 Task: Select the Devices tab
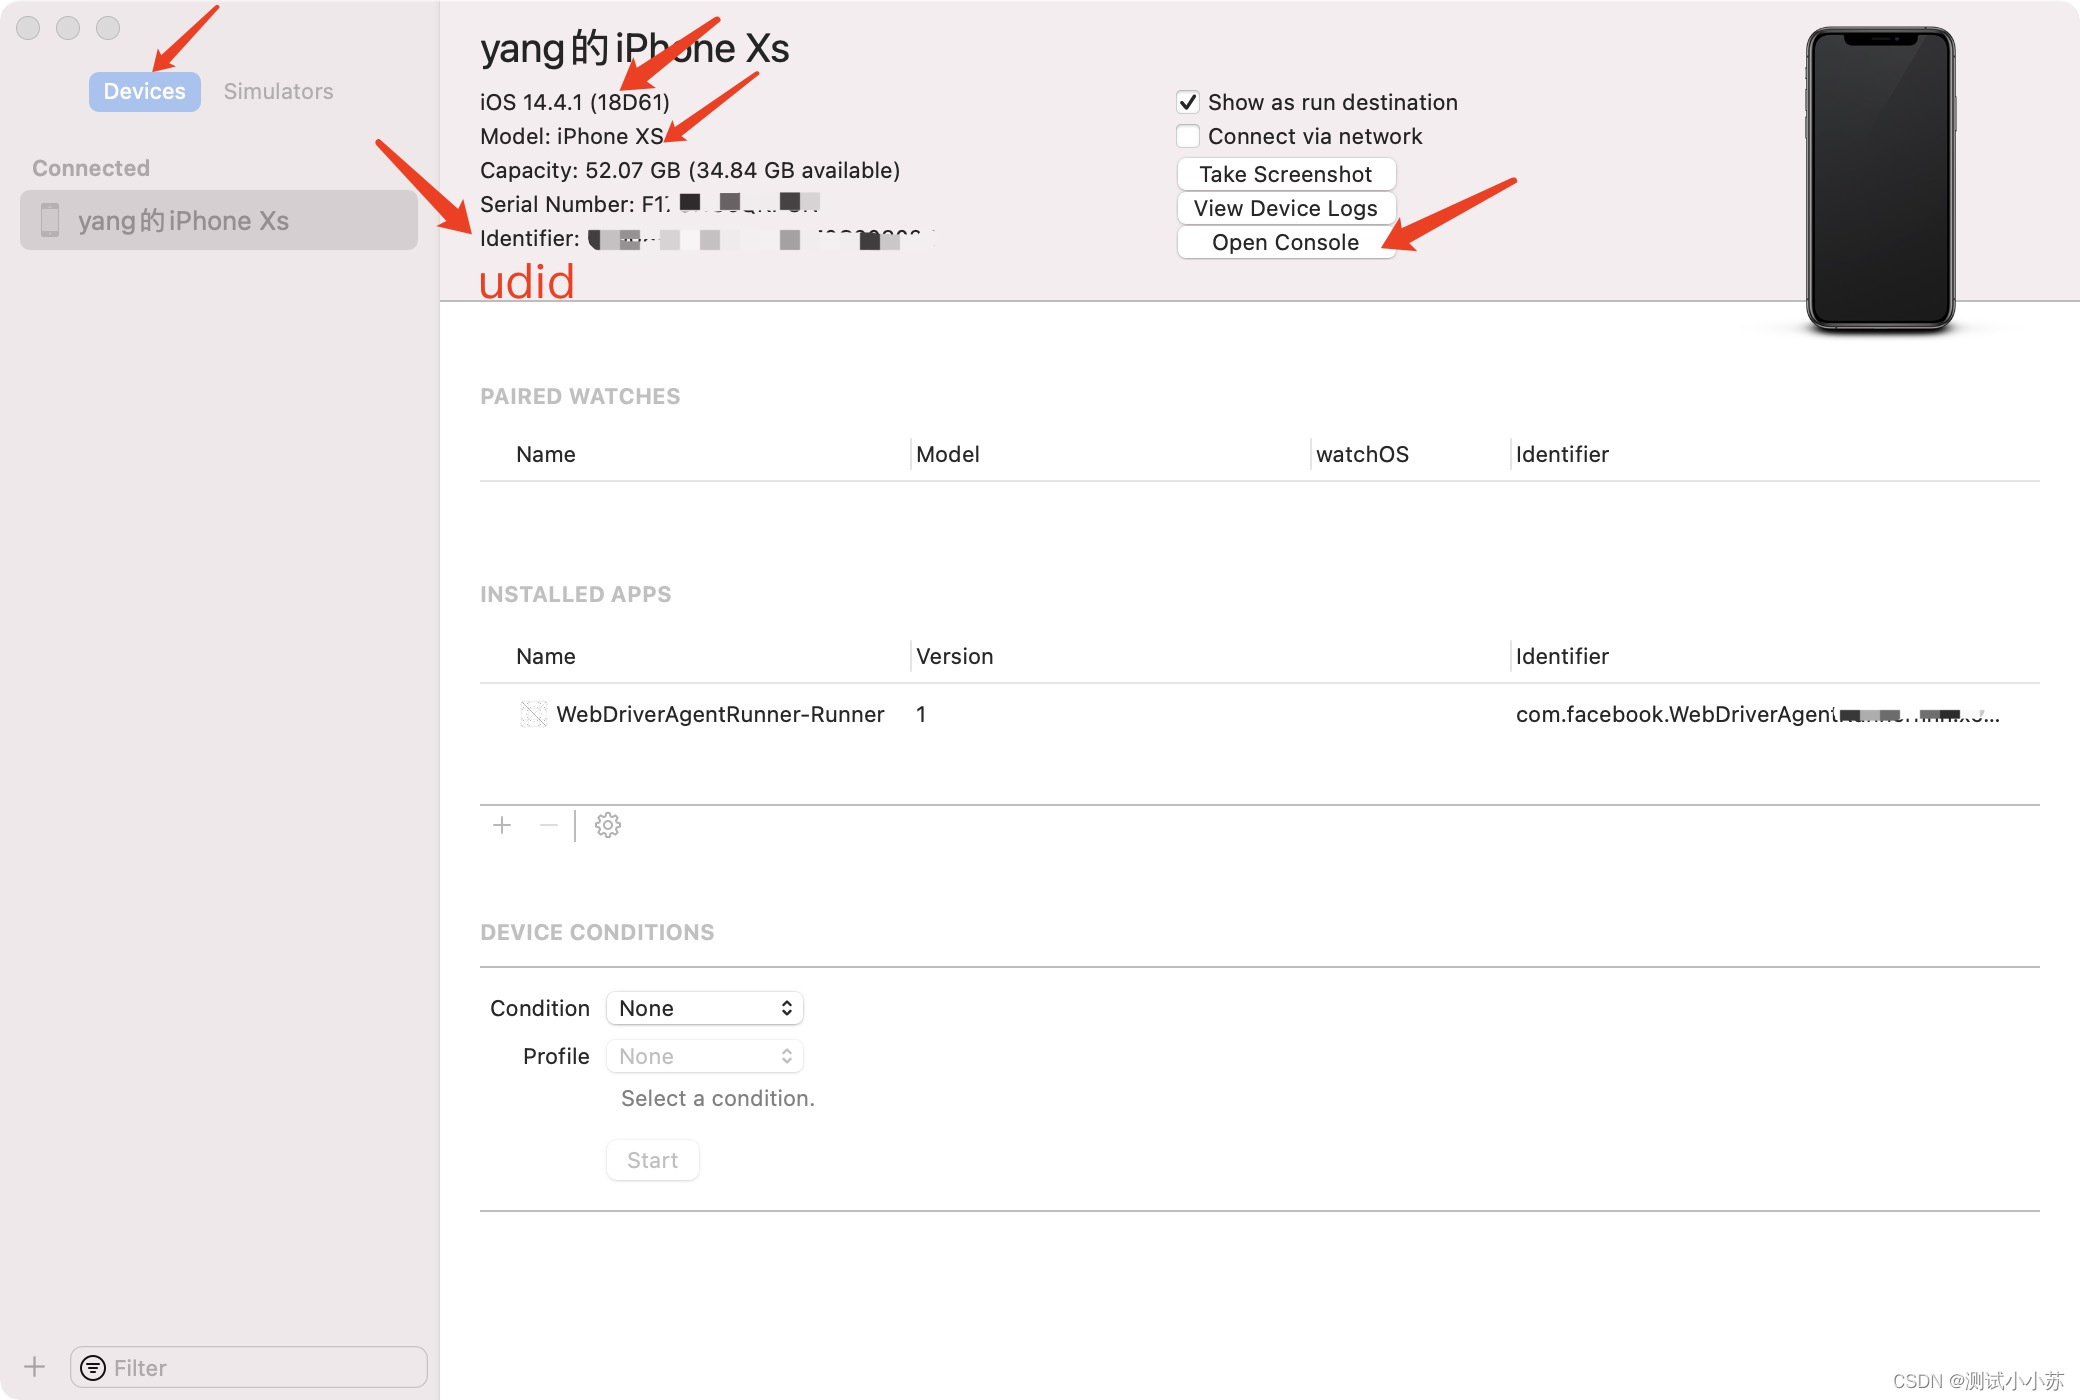click(144, 91)
